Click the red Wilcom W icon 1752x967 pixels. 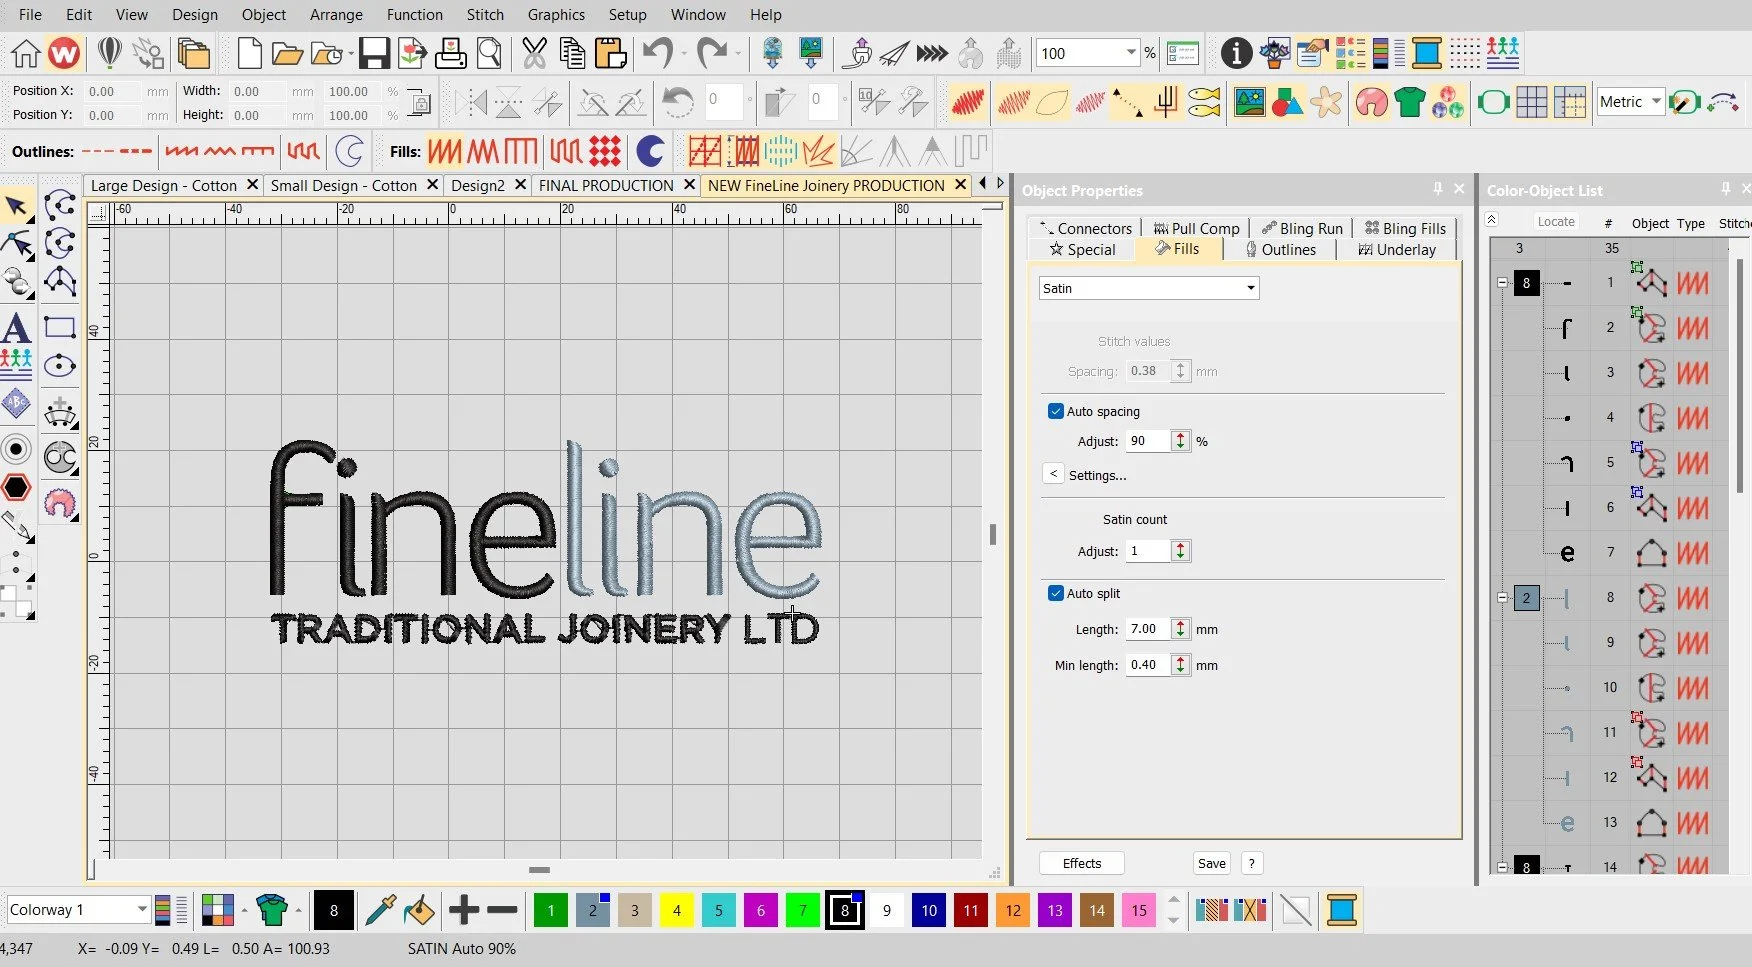(64, 53)
